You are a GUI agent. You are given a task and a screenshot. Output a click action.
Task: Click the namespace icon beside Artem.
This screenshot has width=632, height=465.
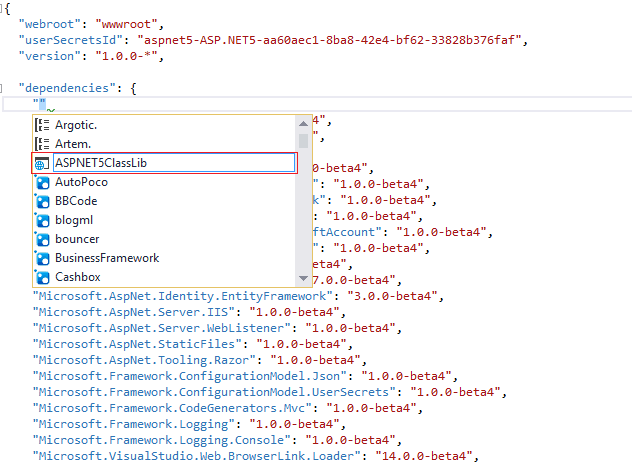pyautogui.click(x=42, y=144)
